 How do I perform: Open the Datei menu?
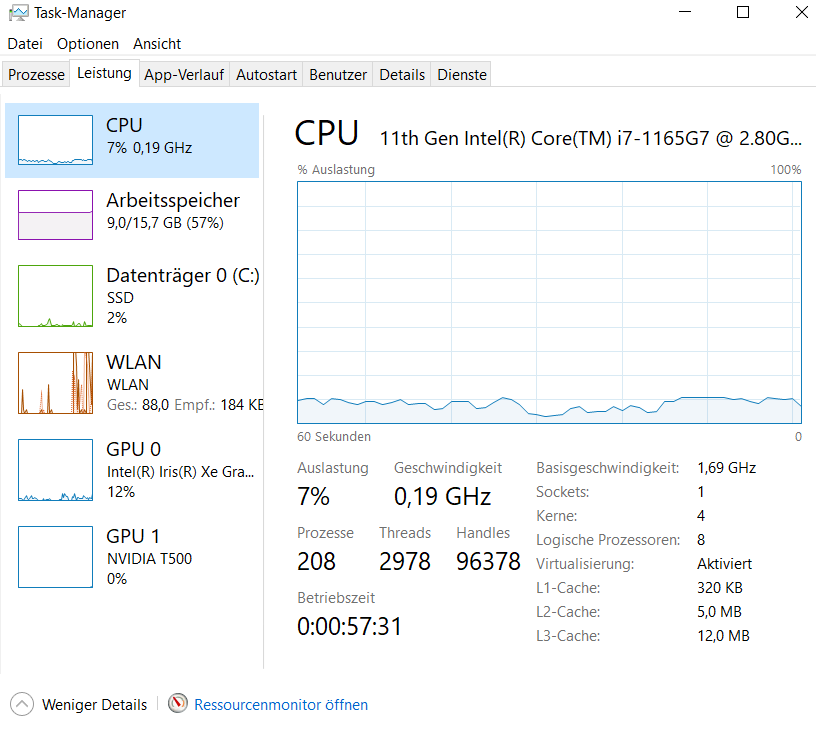[25, 44]
